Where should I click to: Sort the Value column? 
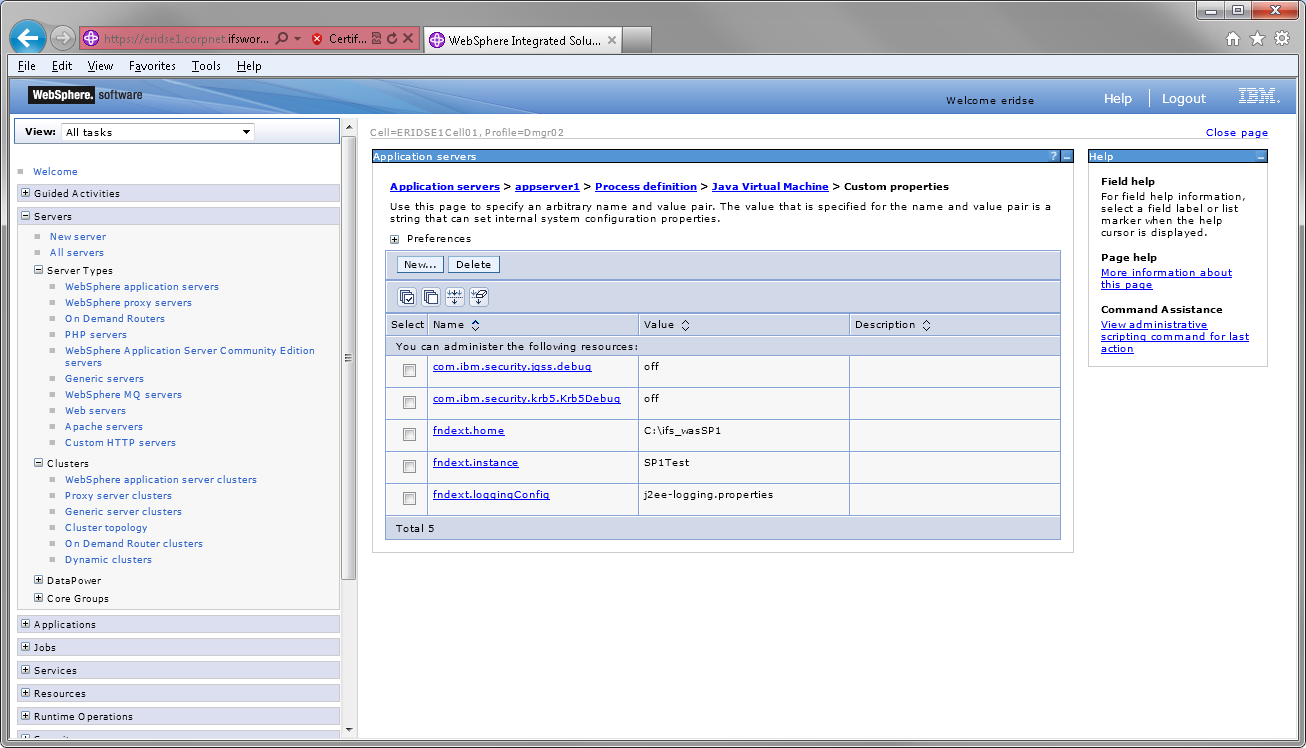(x=685, y=325)
